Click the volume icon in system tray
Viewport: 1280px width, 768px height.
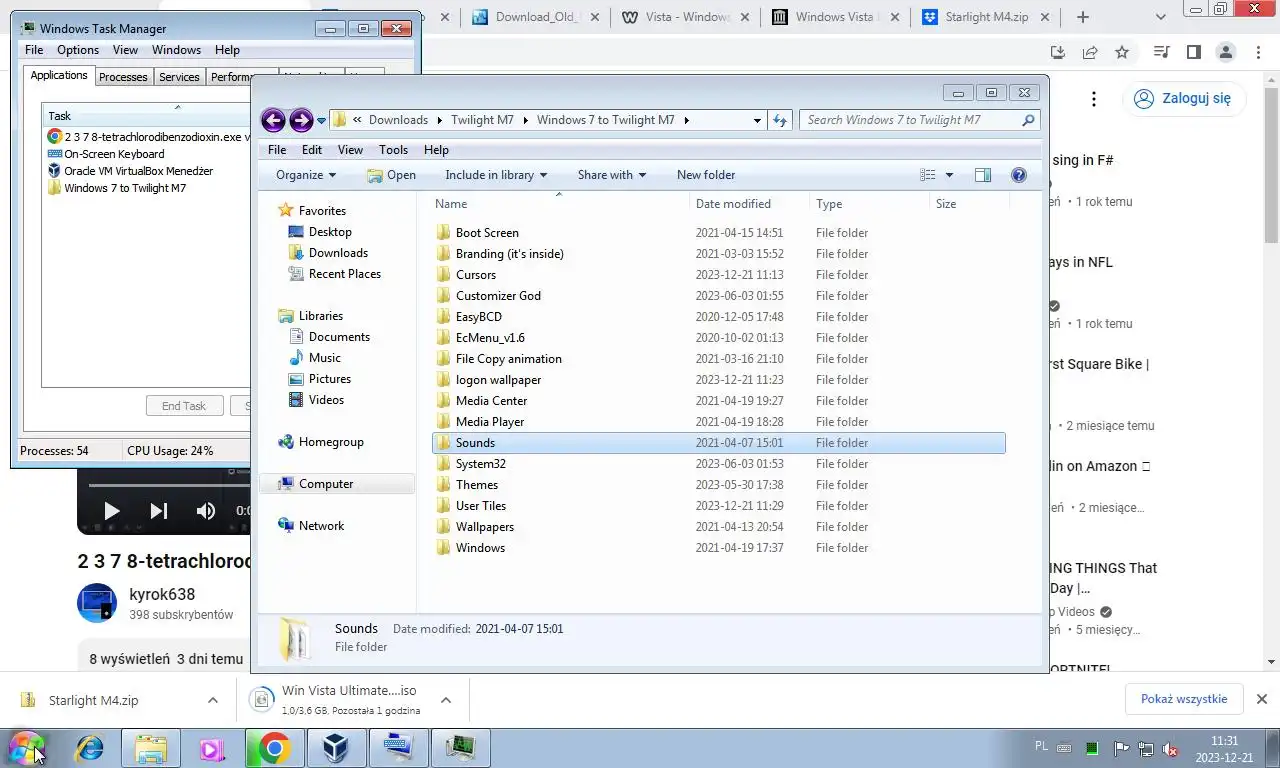pos(1169,748)
